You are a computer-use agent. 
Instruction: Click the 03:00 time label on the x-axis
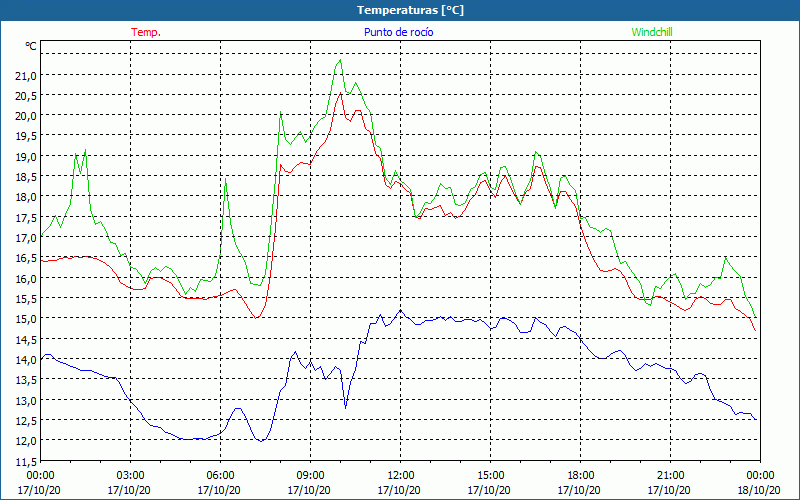pos(130,476)
